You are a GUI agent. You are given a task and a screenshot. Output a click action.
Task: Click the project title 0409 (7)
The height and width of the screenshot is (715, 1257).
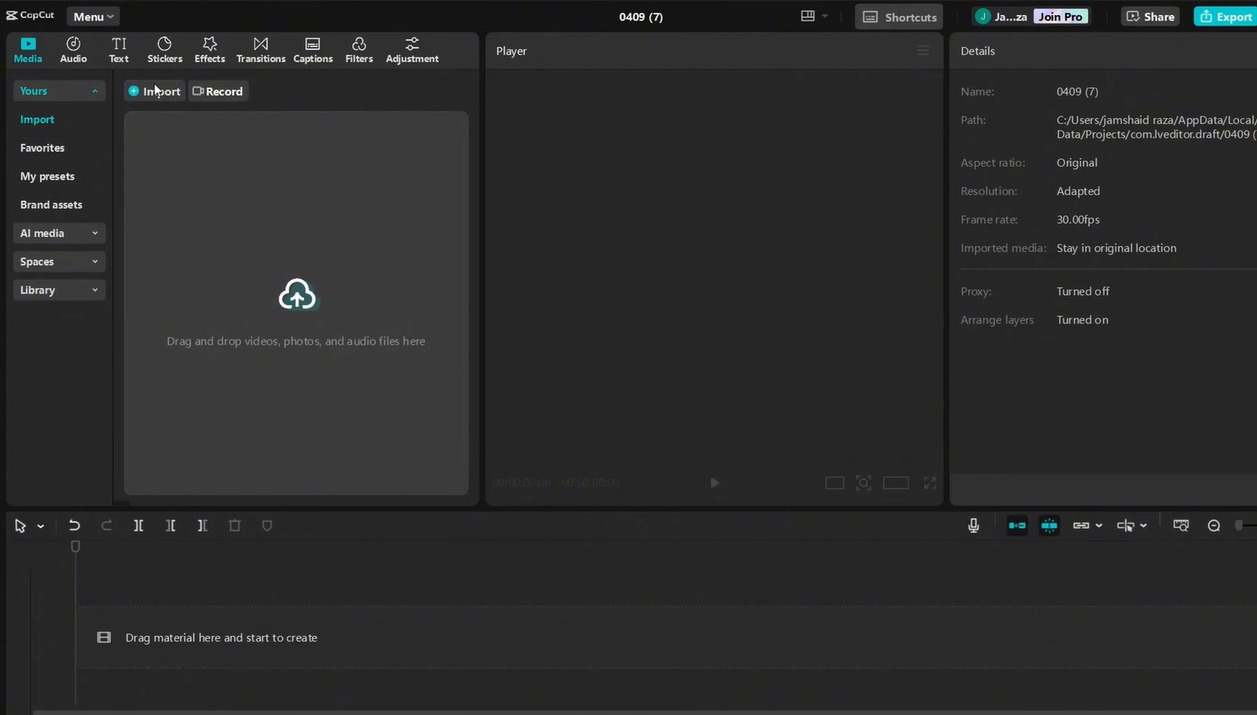[641, 17]
